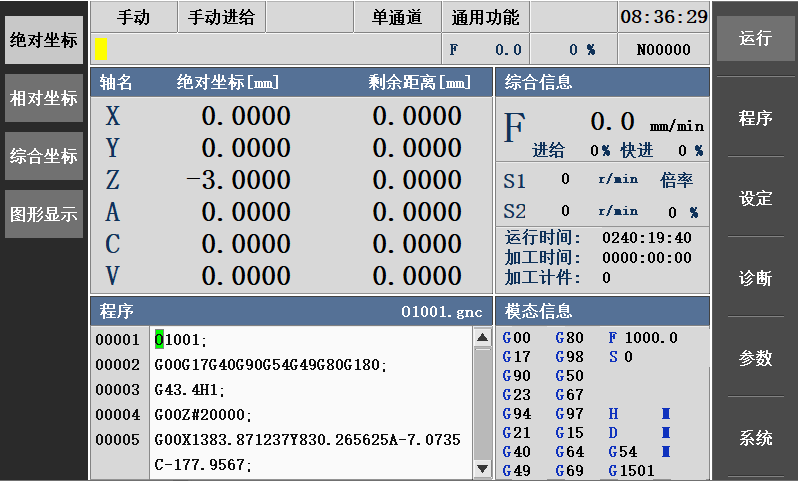This screenshot has height=481, width=798.
Task: Open the 诊断 diagnostics menu
Action: [755, 278]
